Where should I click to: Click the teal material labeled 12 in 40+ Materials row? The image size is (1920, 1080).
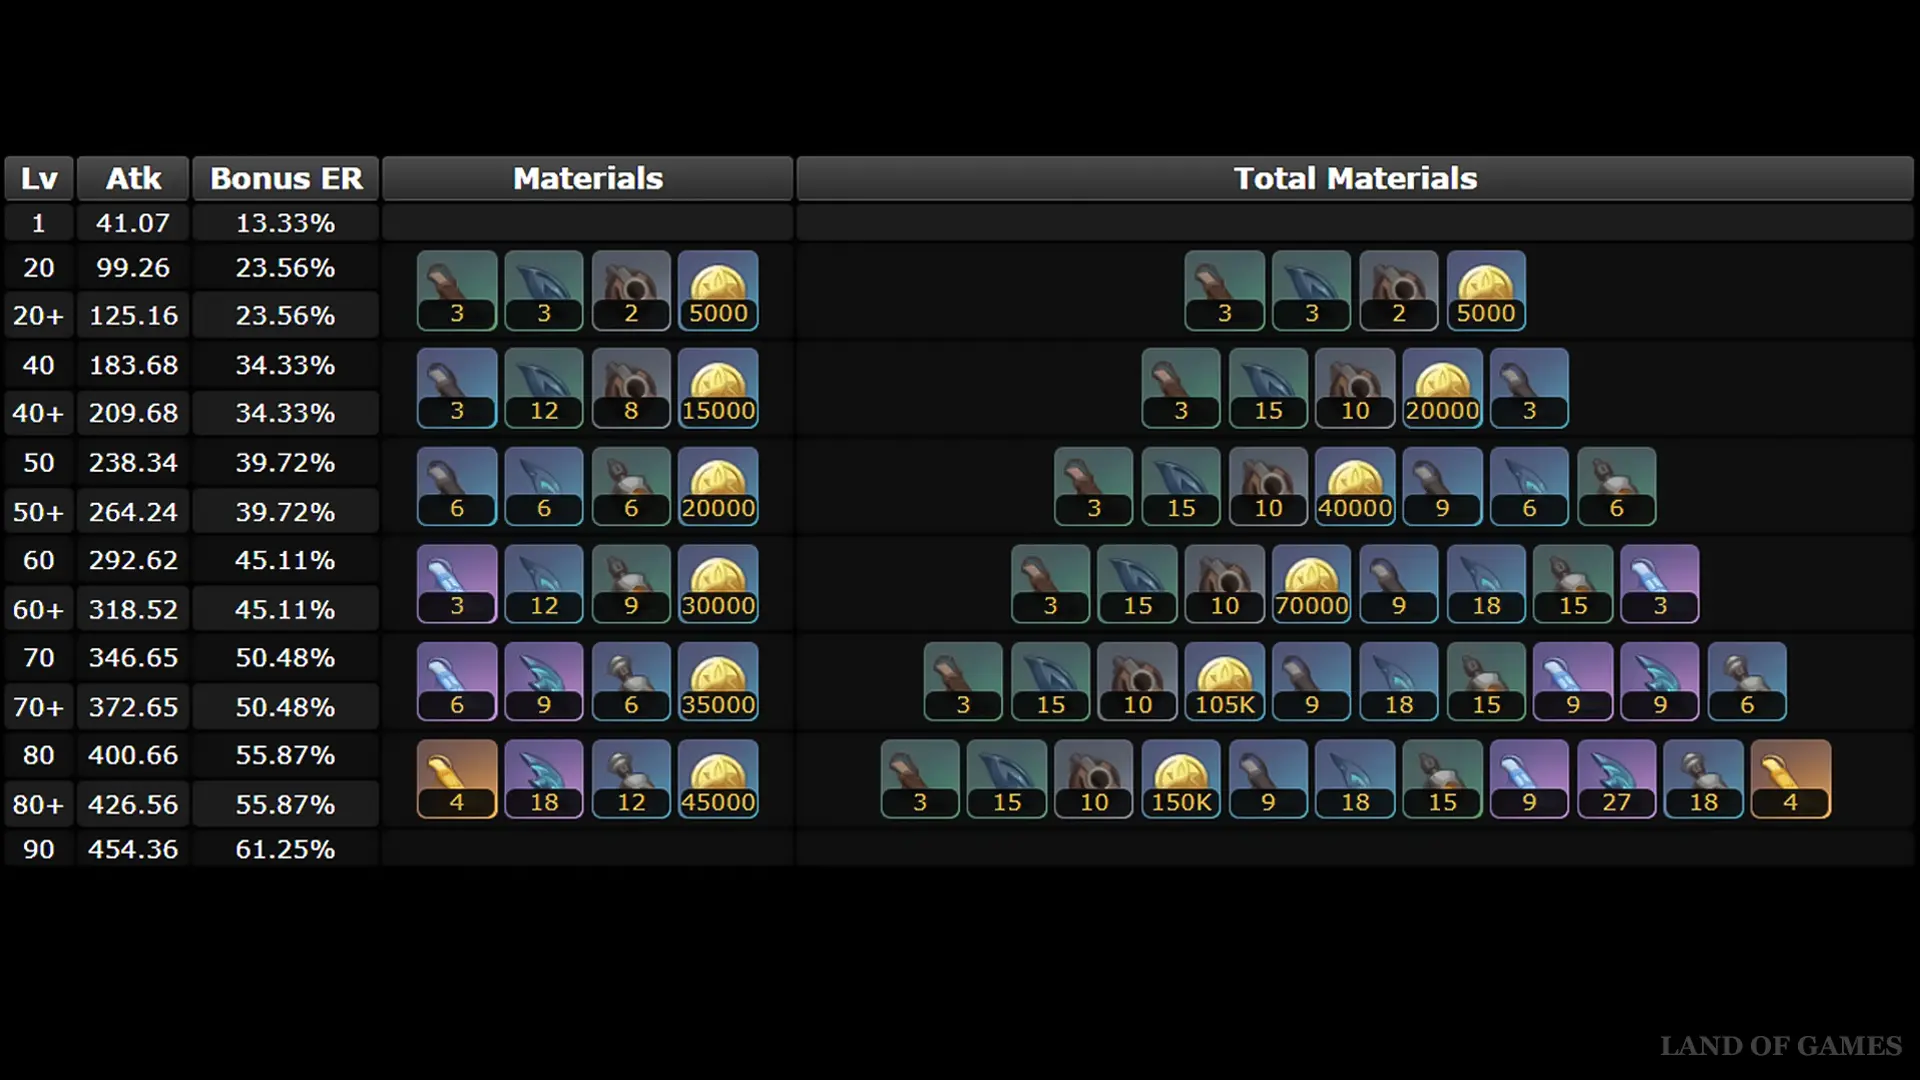coord(544,388)
